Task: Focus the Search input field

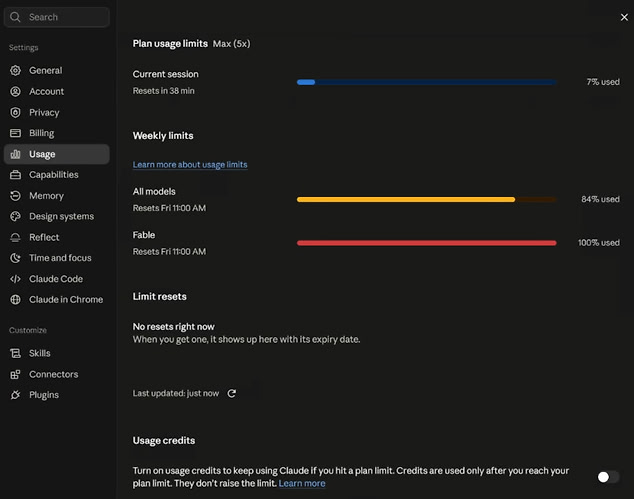Action: click(57, 17)
